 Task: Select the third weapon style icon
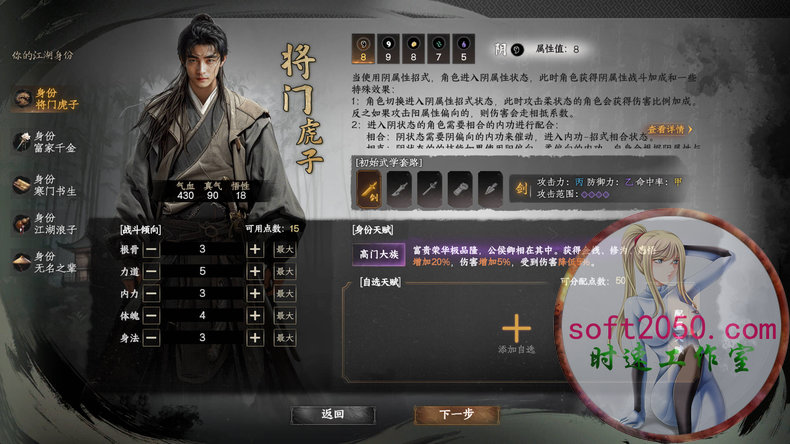pos(430,189)
